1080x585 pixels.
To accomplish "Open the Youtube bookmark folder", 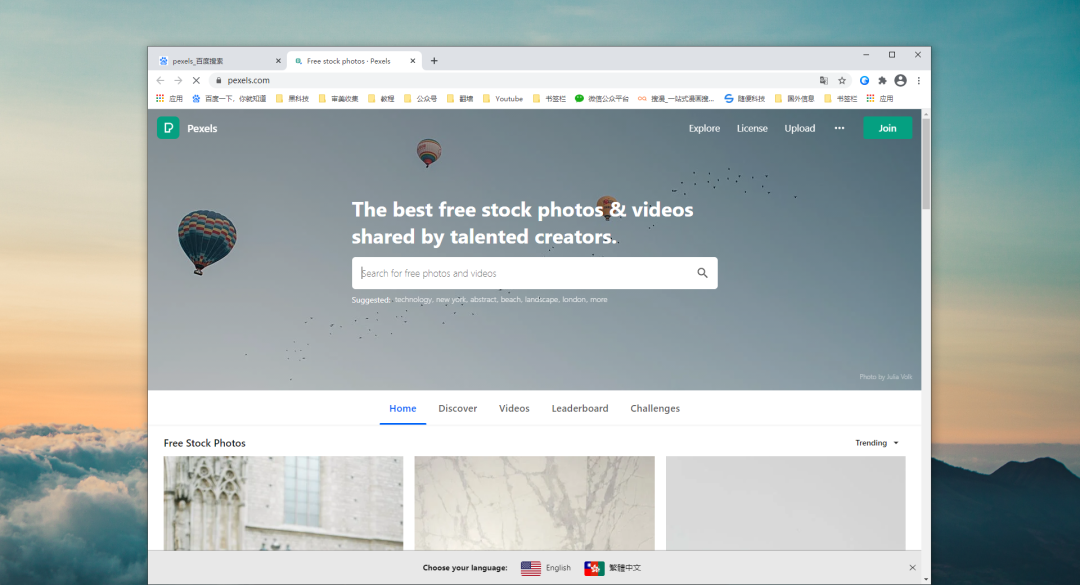I will (503, 99).
